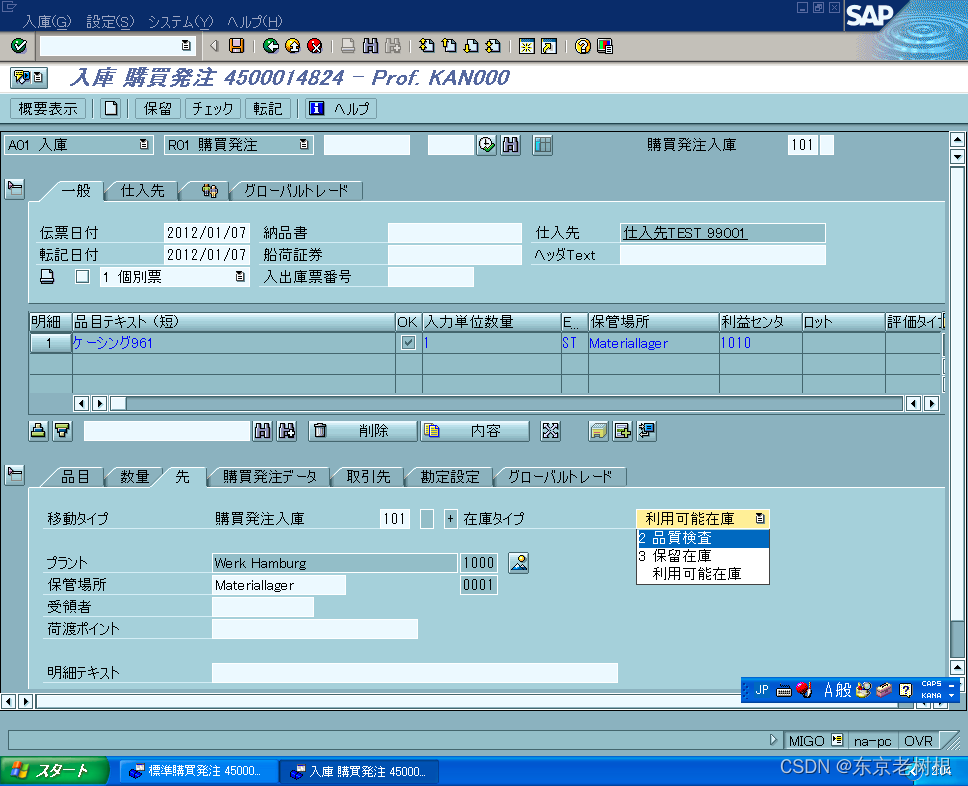Click the 削除 delete button
968x786 pixels.
tap(363, 430)
